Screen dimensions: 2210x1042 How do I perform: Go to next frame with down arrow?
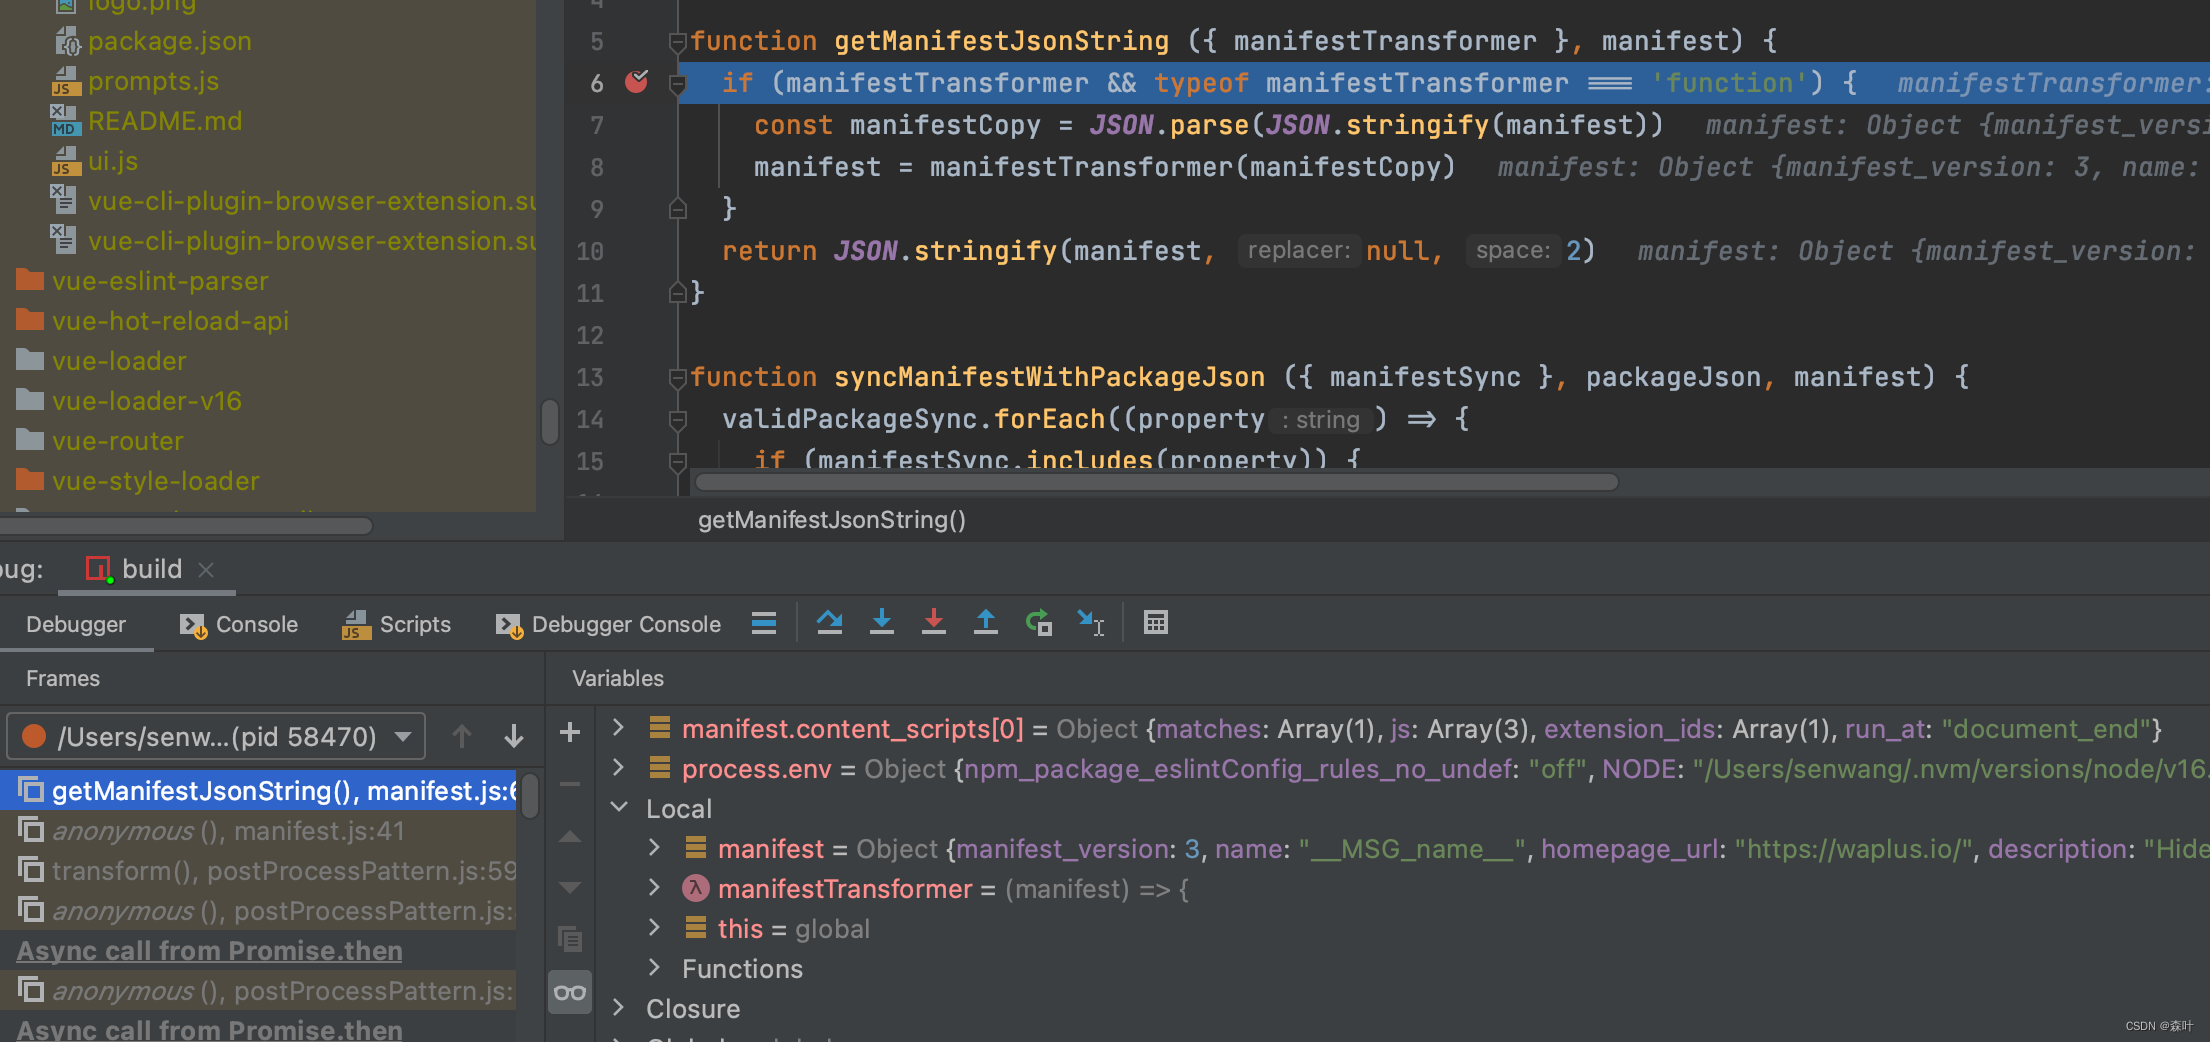pyautogui.click(x=514, y=737)
